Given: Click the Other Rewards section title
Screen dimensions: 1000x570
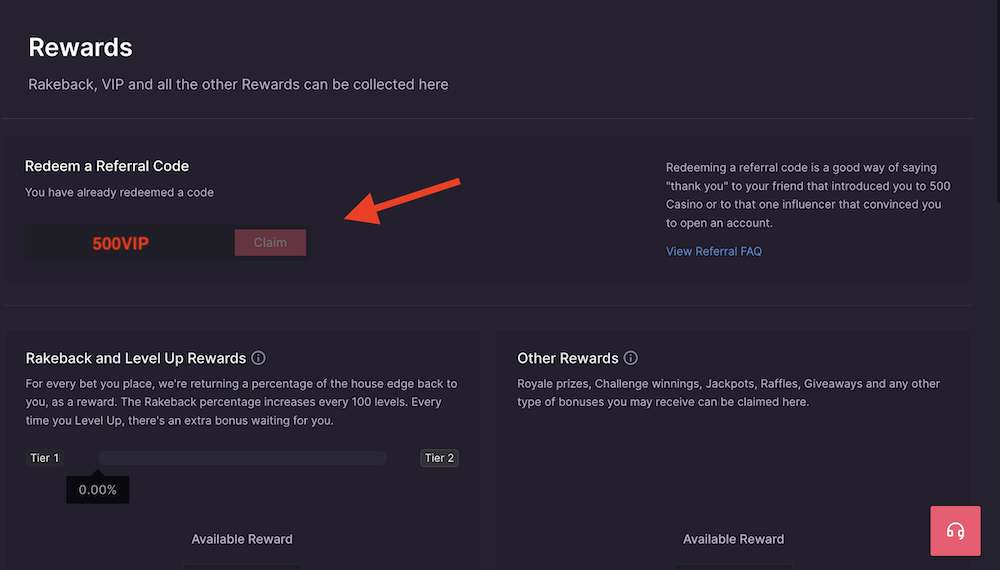Looking at the screenshot, I should click(568, 358).
